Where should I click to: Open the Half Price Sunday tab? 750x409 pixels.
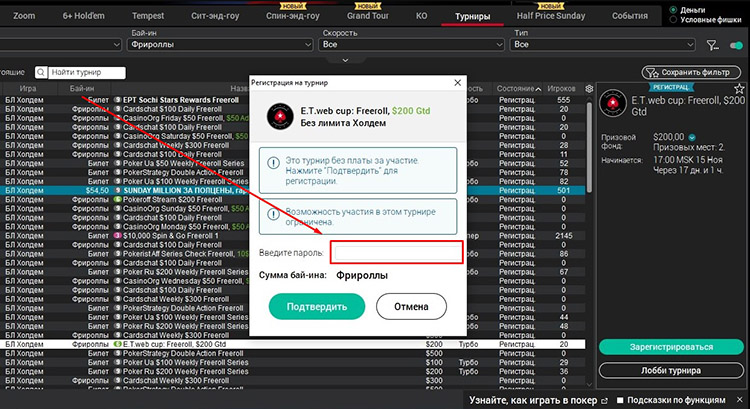(551, 16)
